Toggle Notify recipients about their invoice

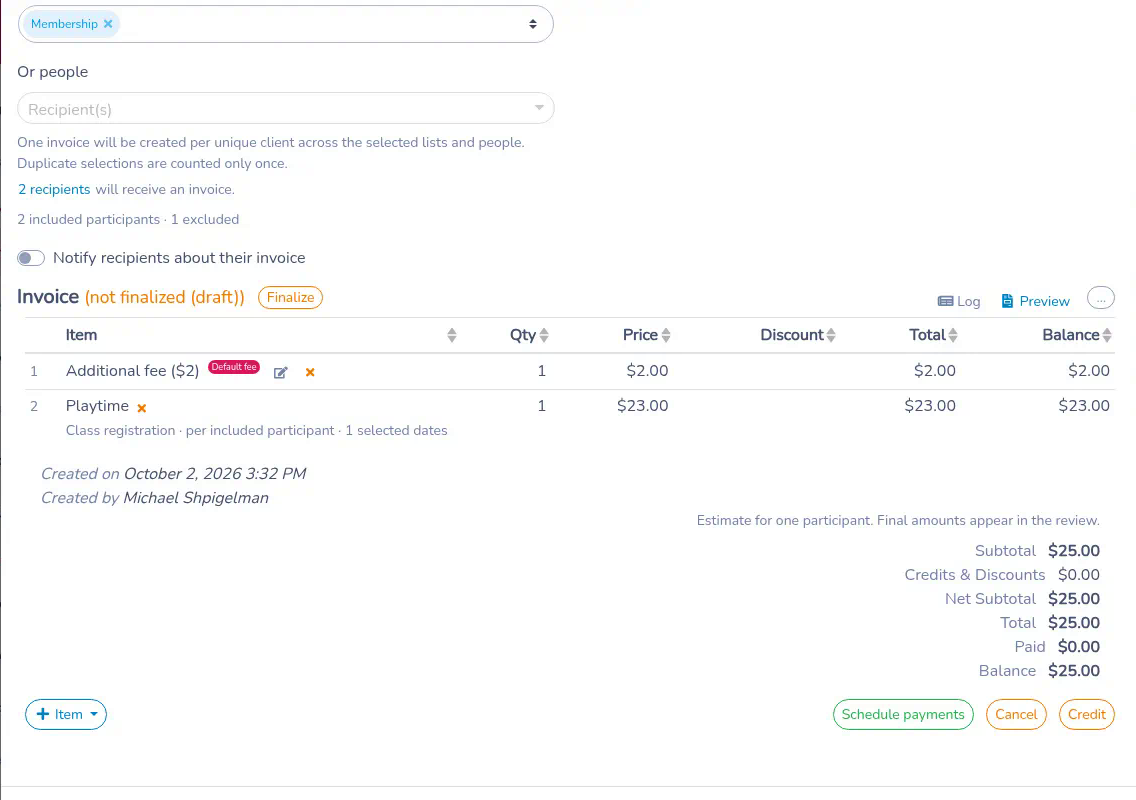31,258
